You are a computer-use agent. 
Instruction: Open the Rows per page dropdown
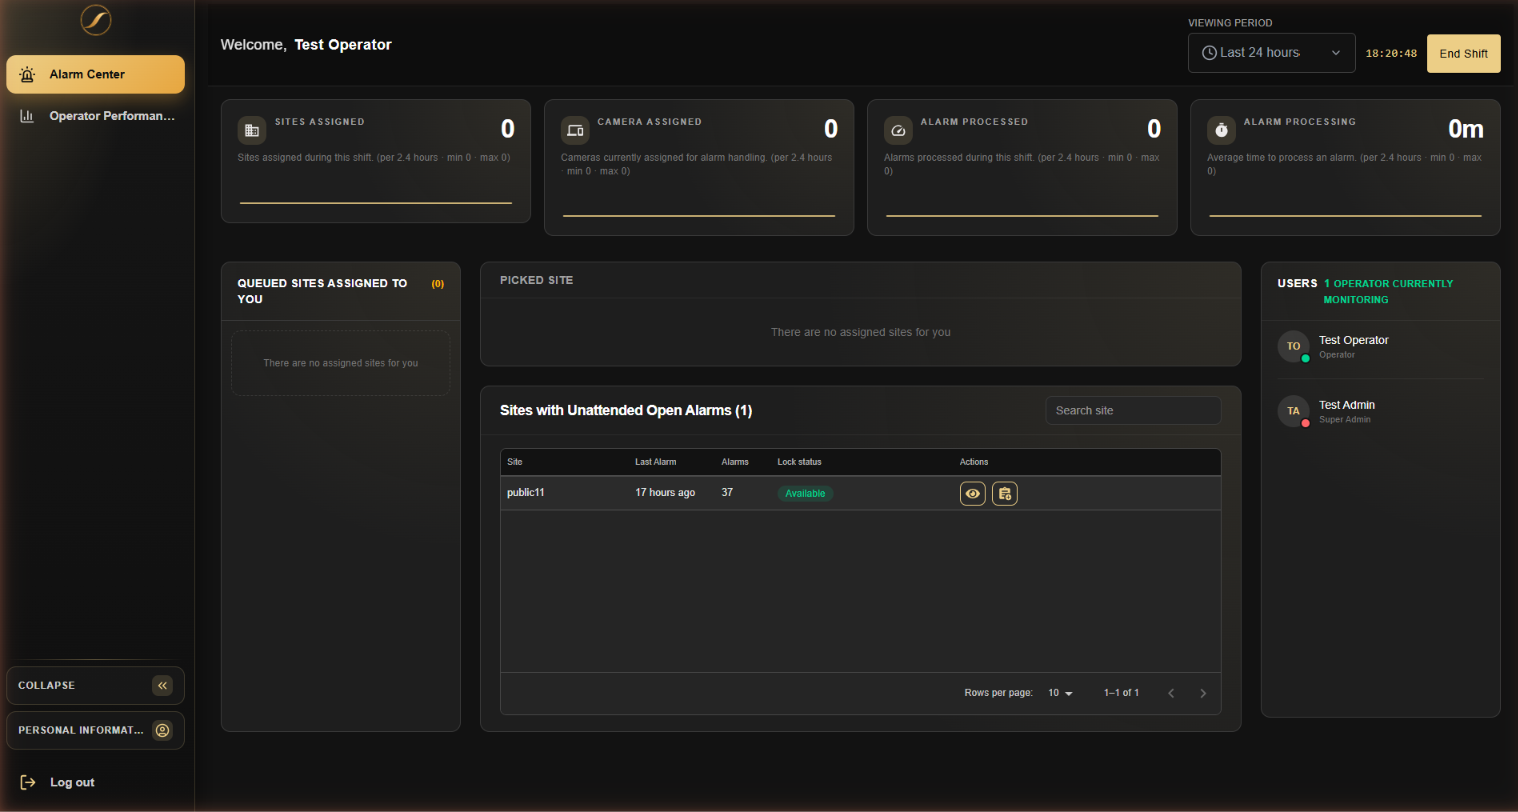[1060, 693]
